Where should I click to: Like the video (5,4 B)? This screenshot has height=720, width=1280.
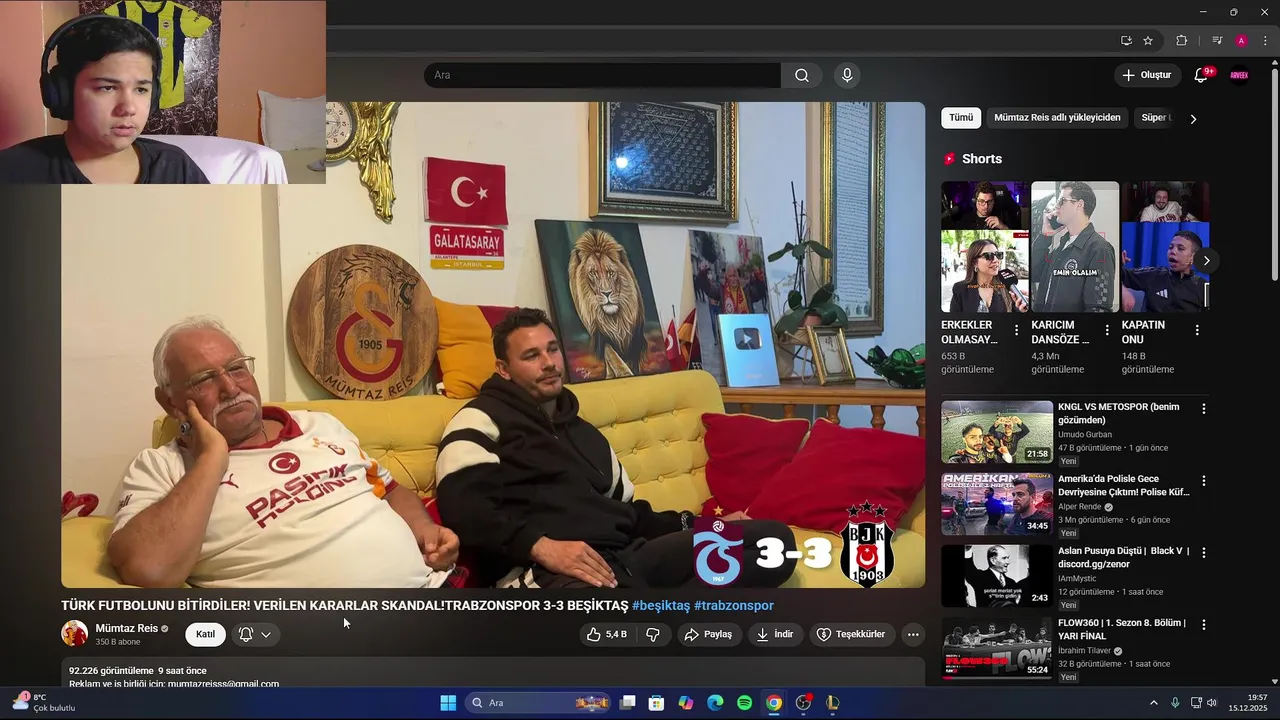[607, 634]
